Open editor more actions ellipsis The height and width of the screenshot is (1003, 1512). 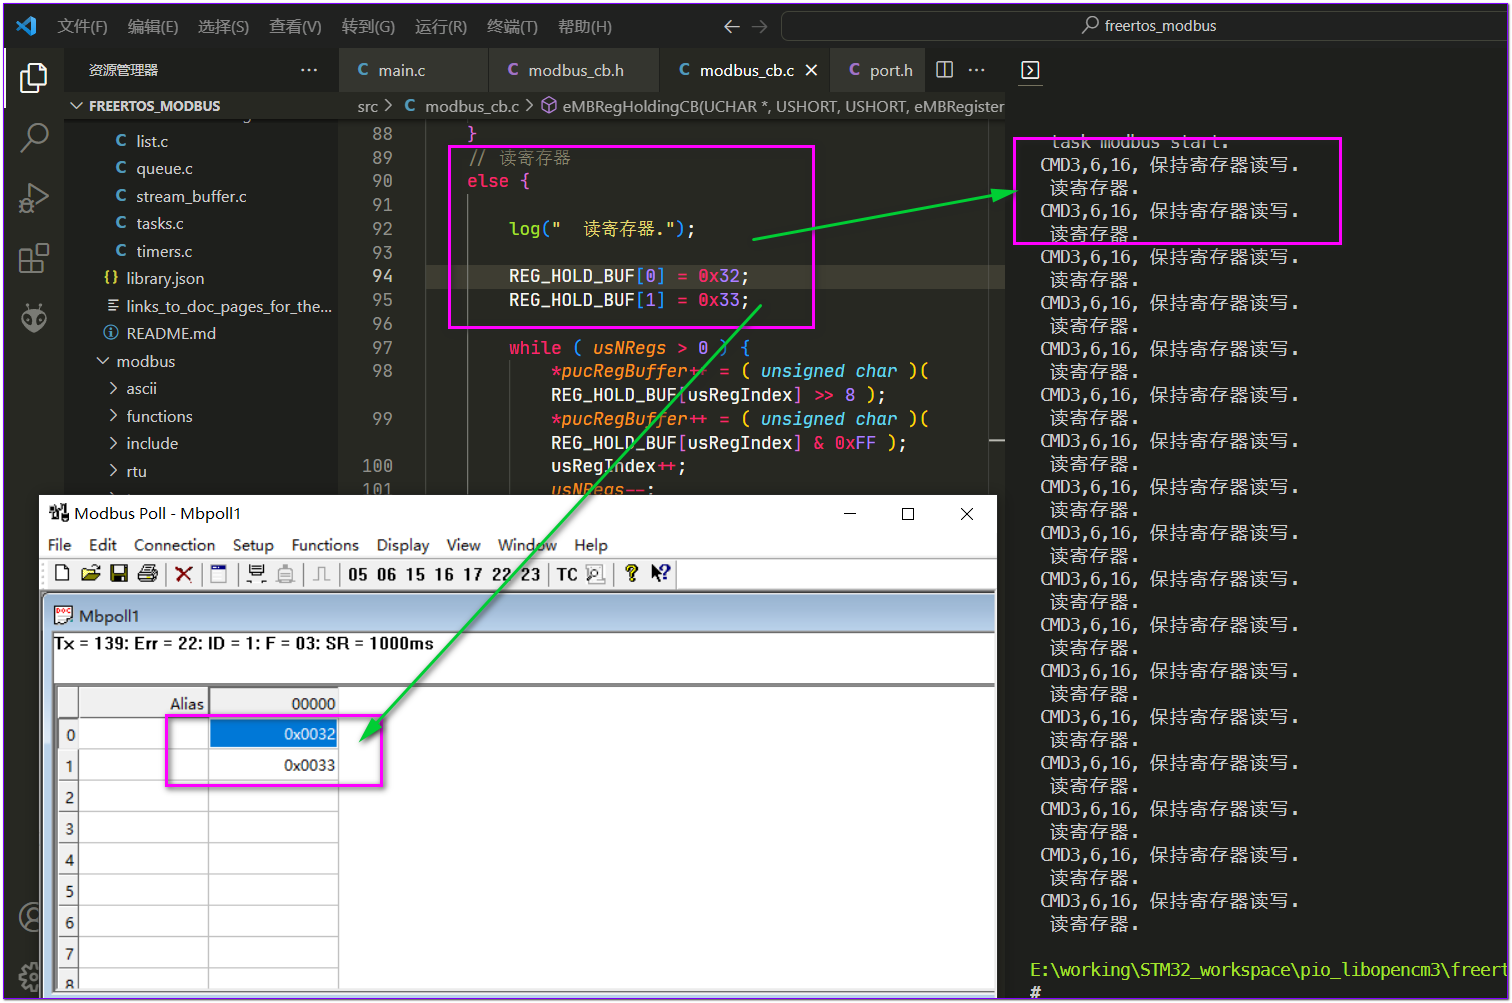point(977,70)
